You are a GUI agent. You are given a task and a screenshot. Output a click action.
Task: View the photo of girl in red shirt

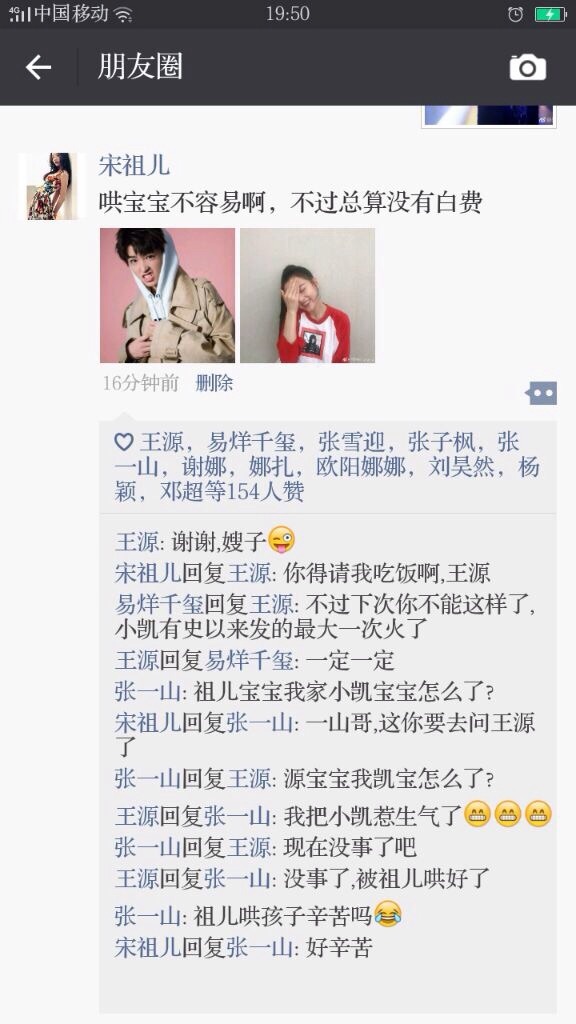tap(308, 295)
